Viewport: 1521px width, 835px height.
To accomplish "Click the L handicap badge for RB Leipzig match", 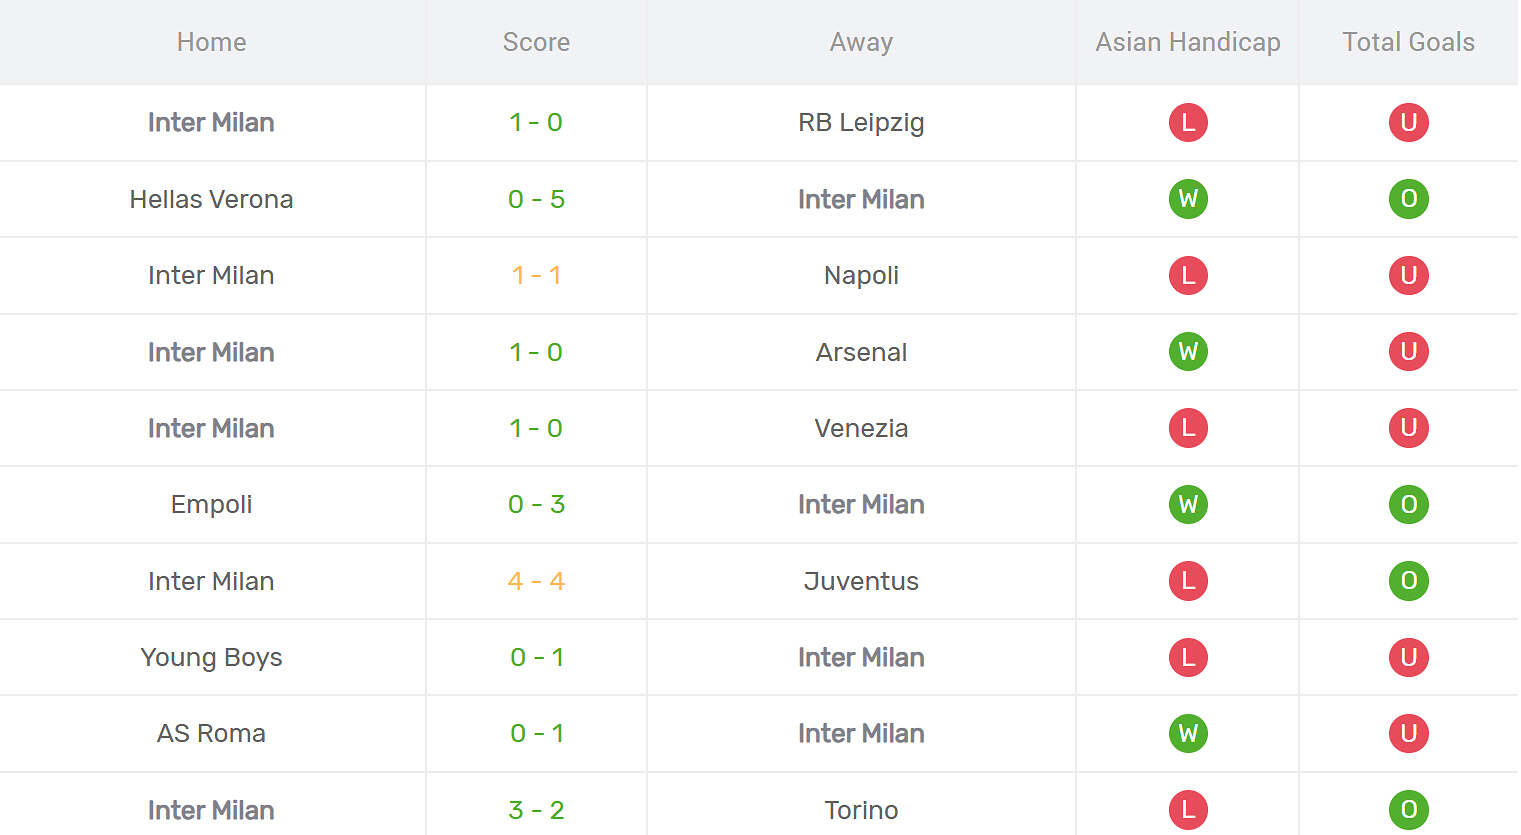I will point(1188,122).
